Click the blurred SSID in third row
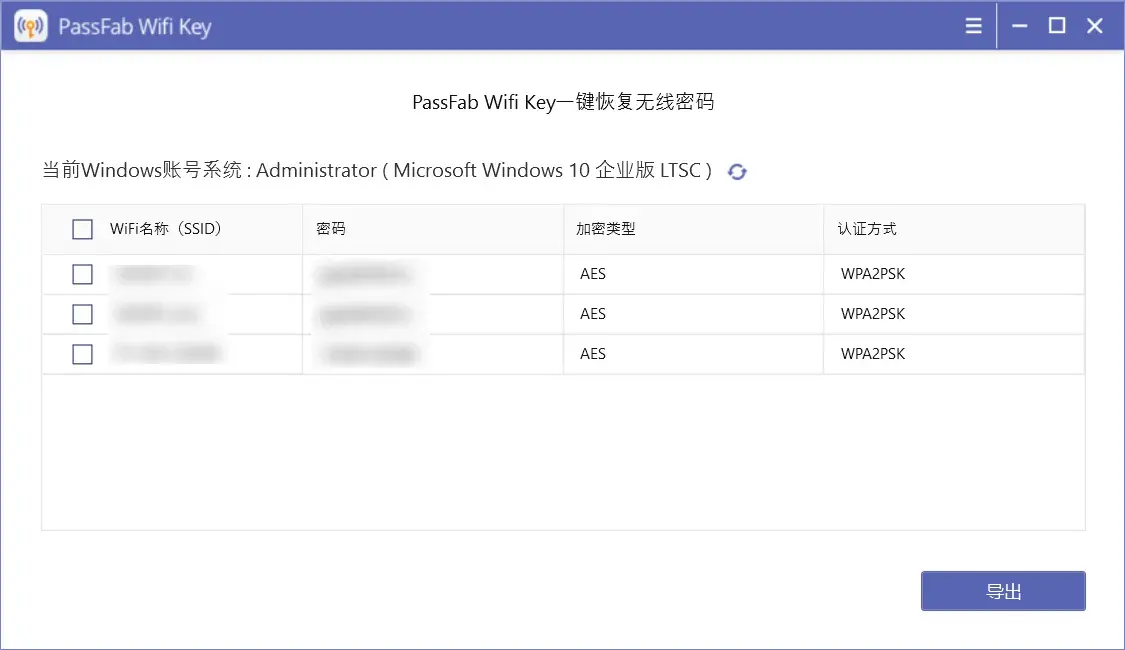 167,353
